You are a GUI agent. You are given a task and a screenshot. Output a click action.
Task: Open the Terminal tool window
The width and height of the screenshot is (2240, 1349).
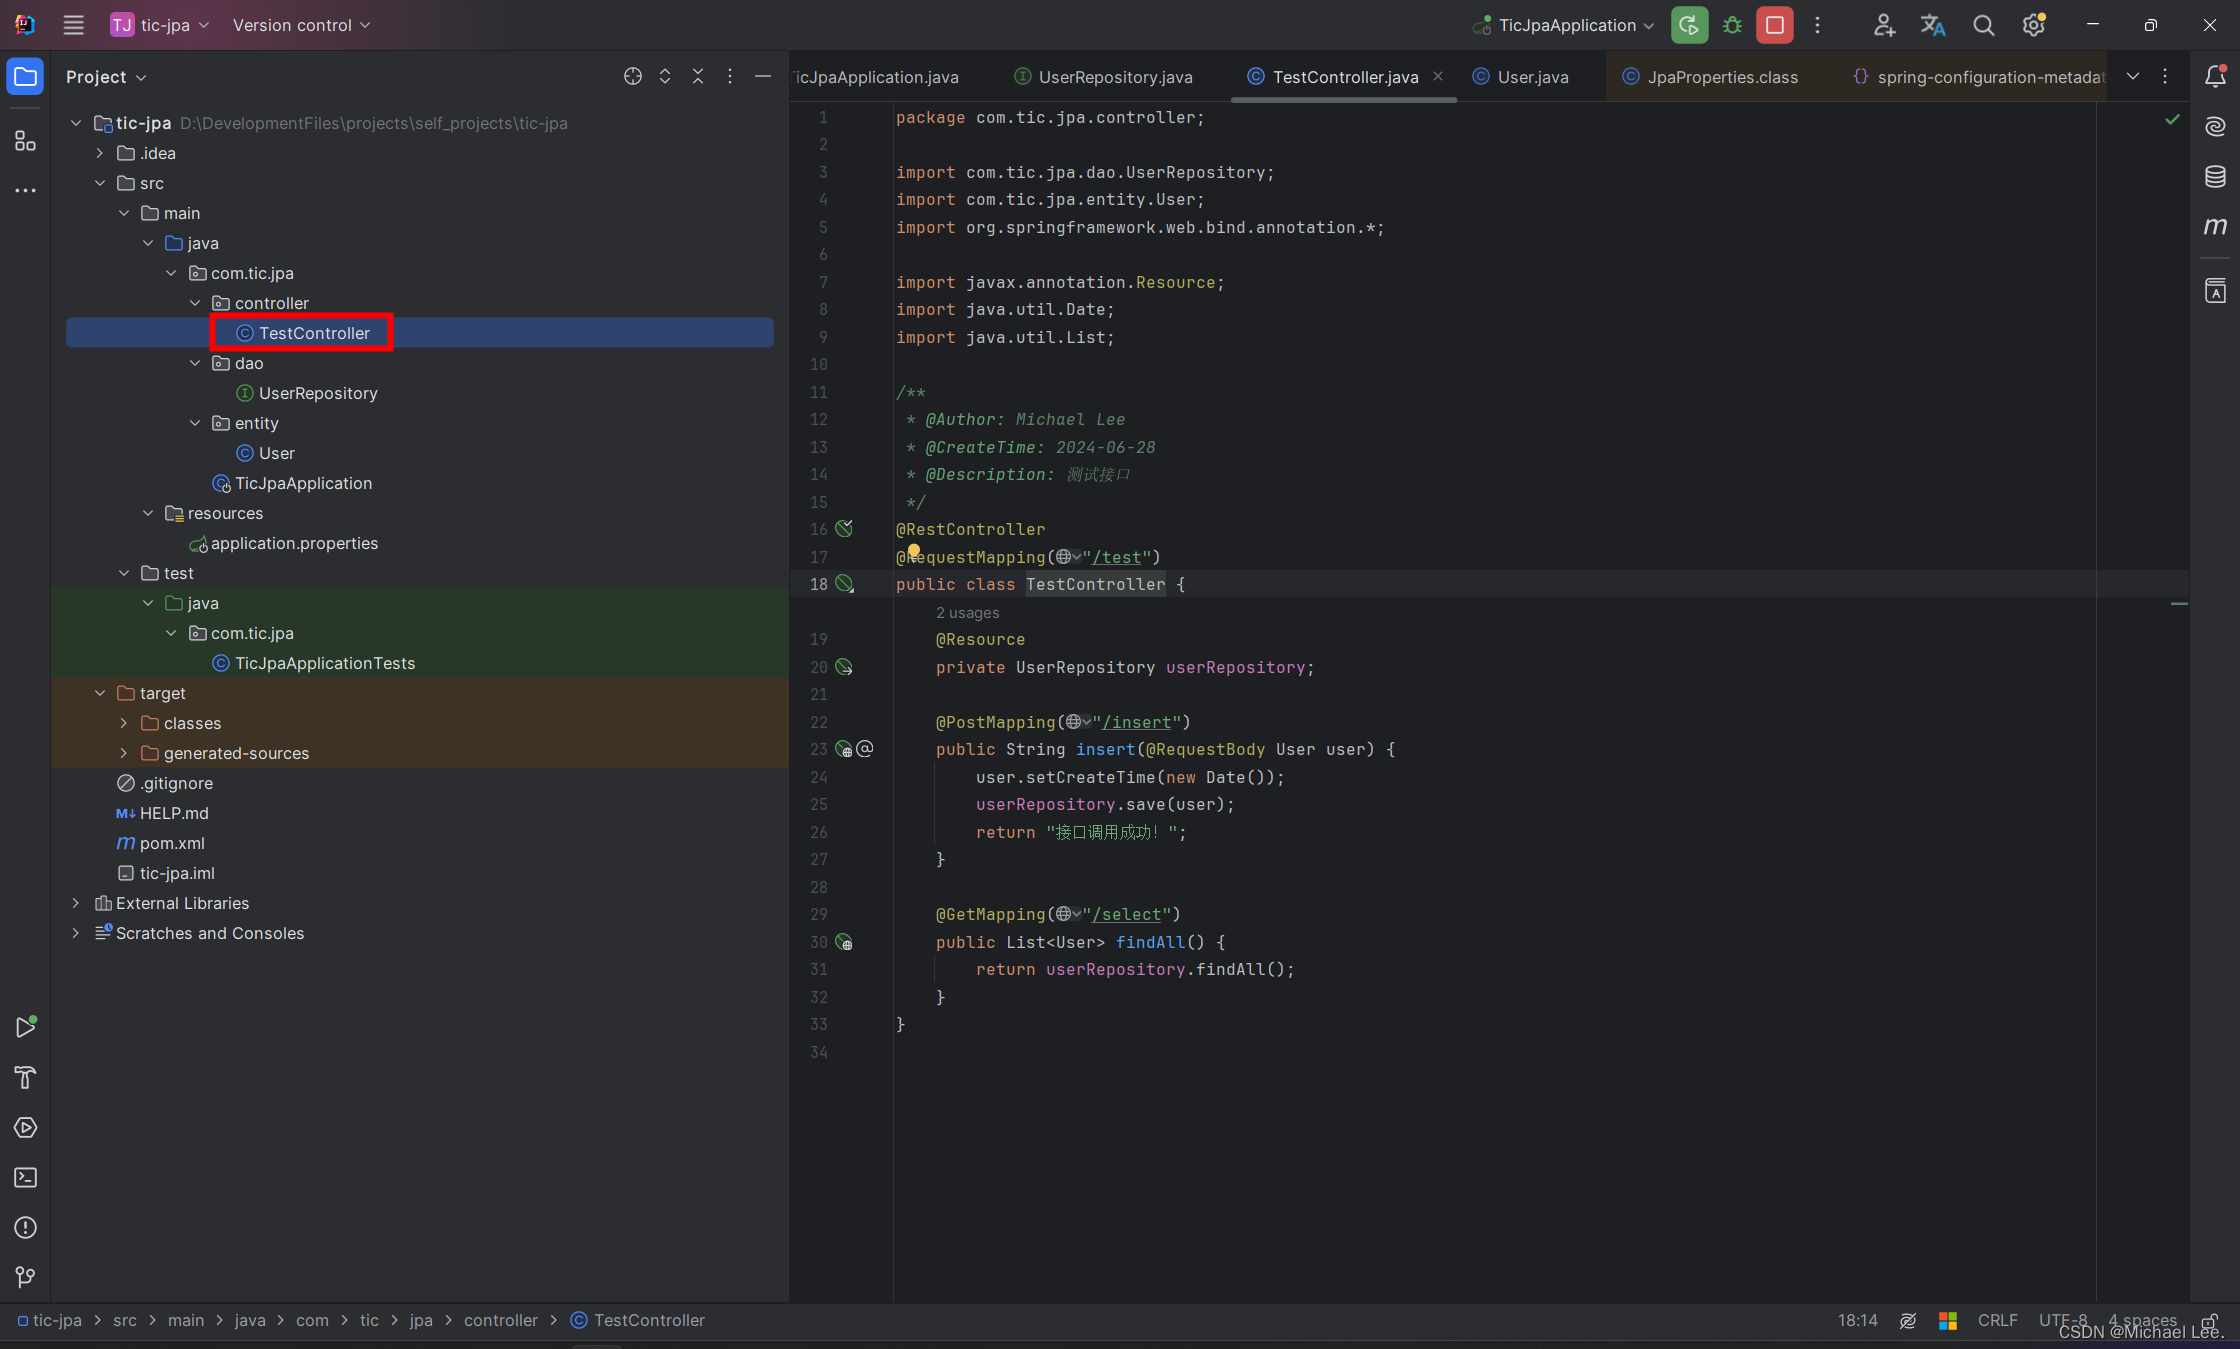pyautogui.click(x=26, y=1178)
